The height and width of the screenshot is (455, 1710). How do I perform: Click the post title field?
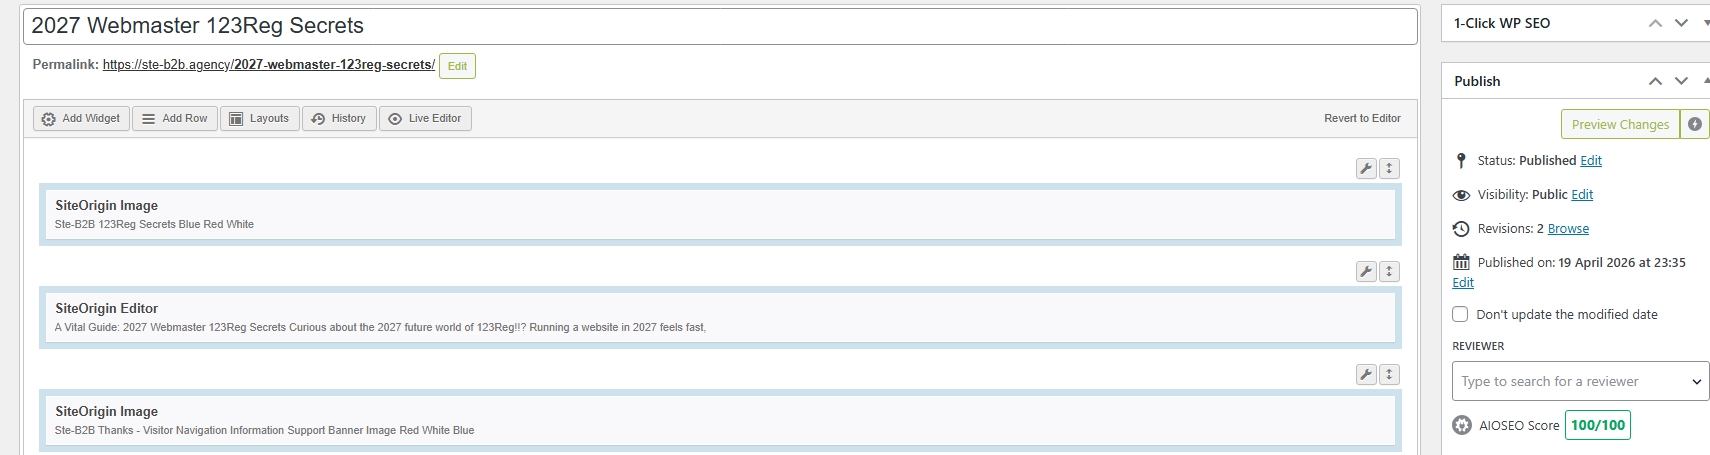pos(720,26)
